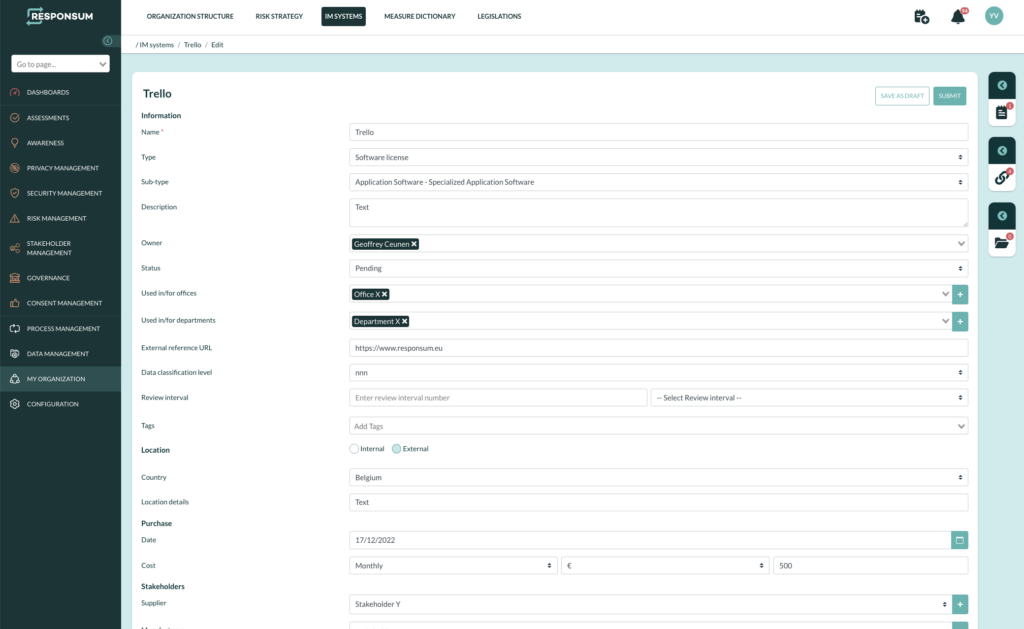Select the IM Systems tab
The image size is (1024, 629).
click(344, 16)
